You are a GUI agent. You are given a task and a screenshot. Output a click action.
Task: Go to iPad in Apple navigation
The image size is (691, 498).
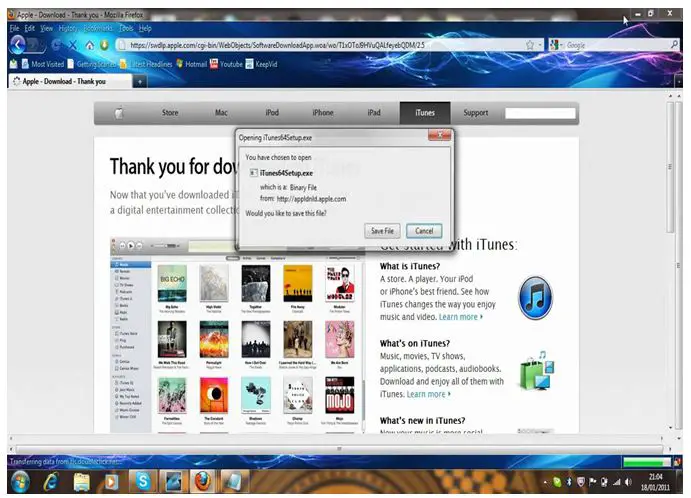[x=374, y=113]
